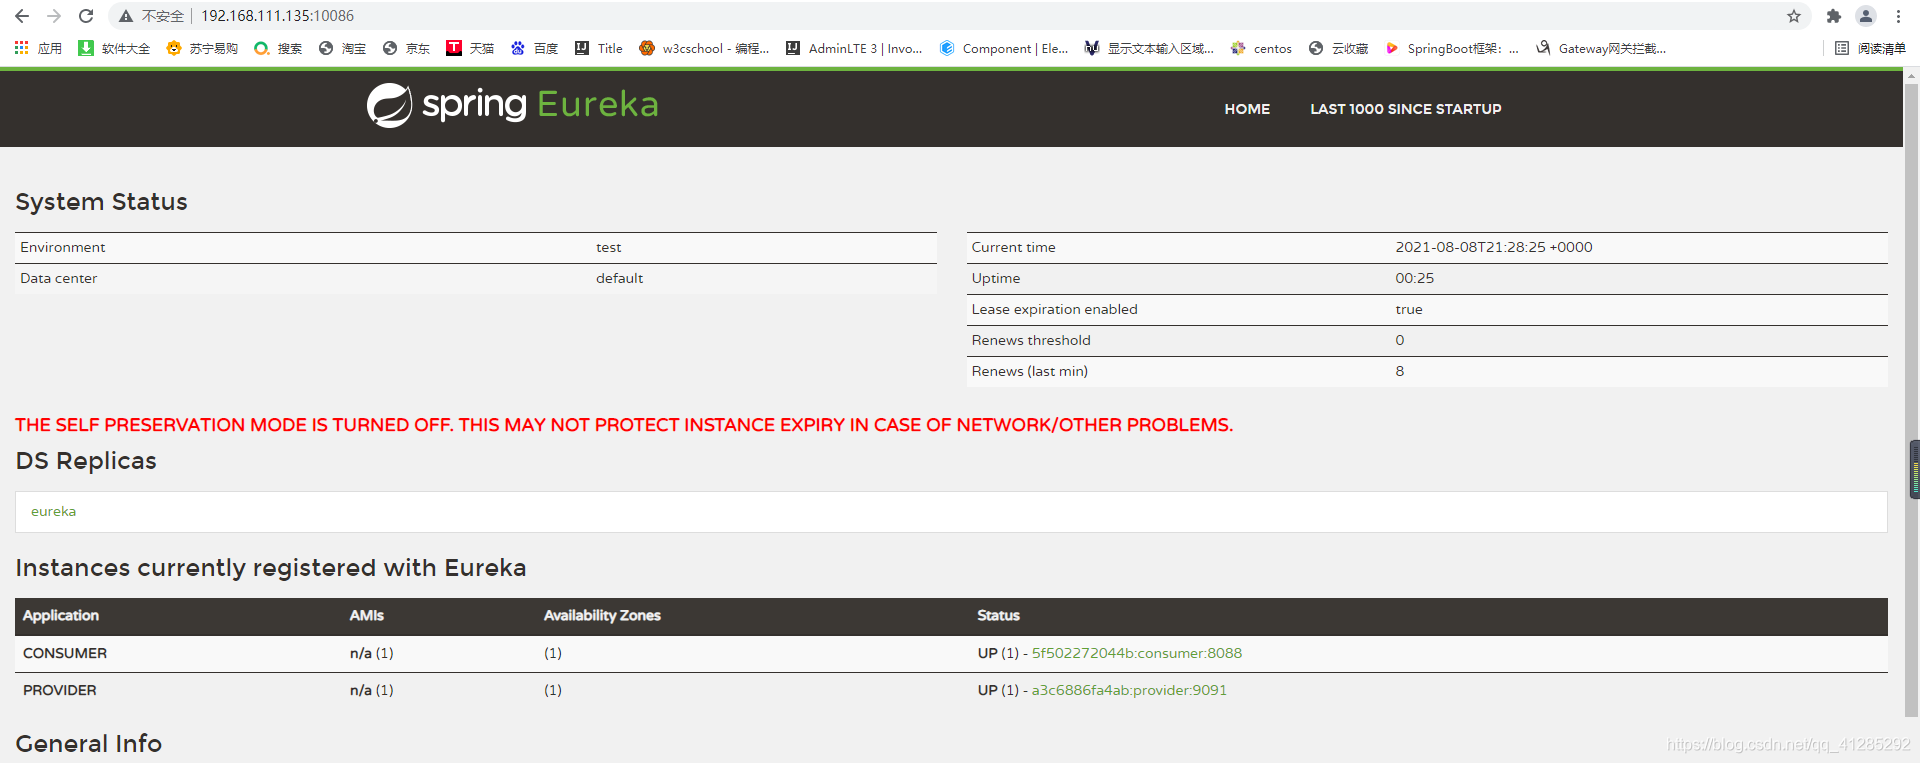Open the 云收藏 bookmark
Screen dimensions: 1920x763
[1338, 48]
